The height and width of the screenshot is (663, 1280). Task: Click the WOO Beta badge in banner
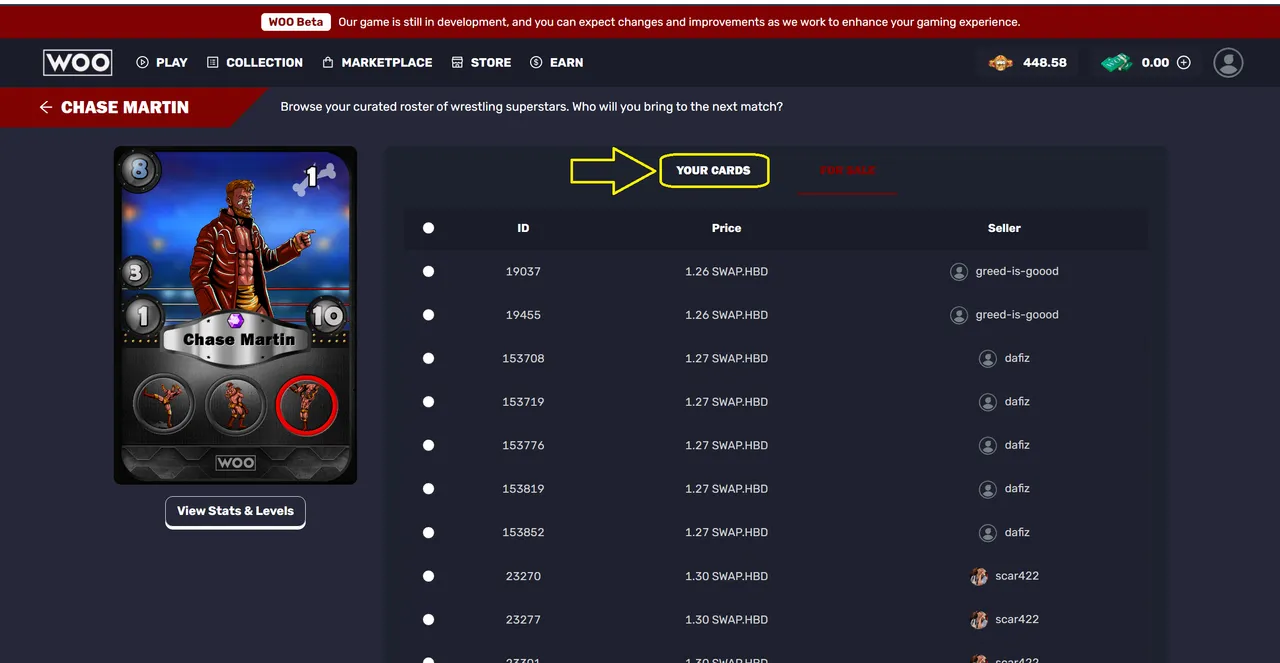pyautogui.click(x=296, y=22)
